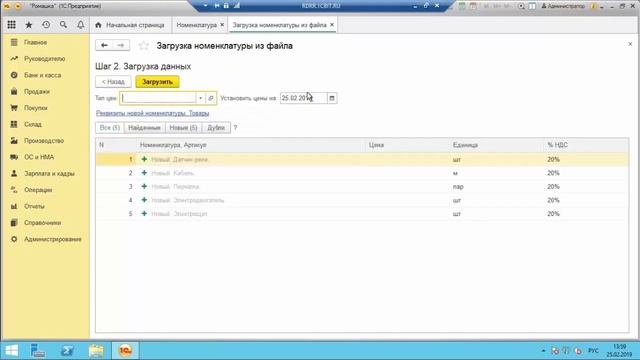Close the form with X at right
Screen dimensions: 640x360
630,44
